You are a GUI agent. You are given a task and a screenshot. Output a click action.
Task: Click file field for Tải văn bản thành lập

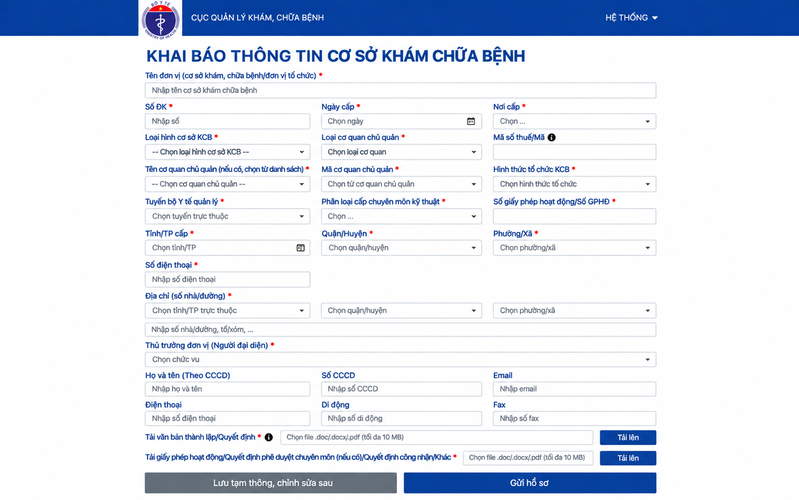(x=437, y=437)
